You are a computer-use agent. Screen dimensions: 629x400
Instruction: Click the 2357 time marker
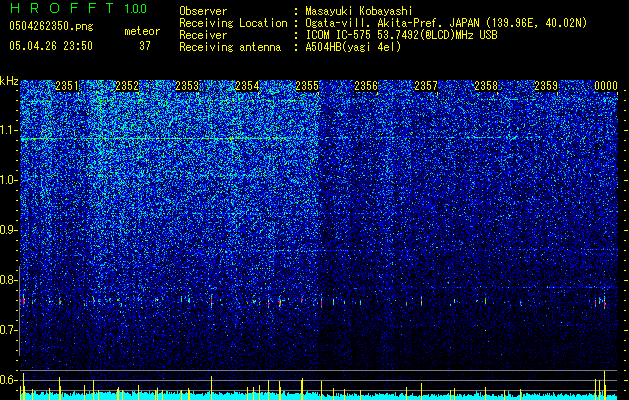pyautogui.click(x=426, y=86)
